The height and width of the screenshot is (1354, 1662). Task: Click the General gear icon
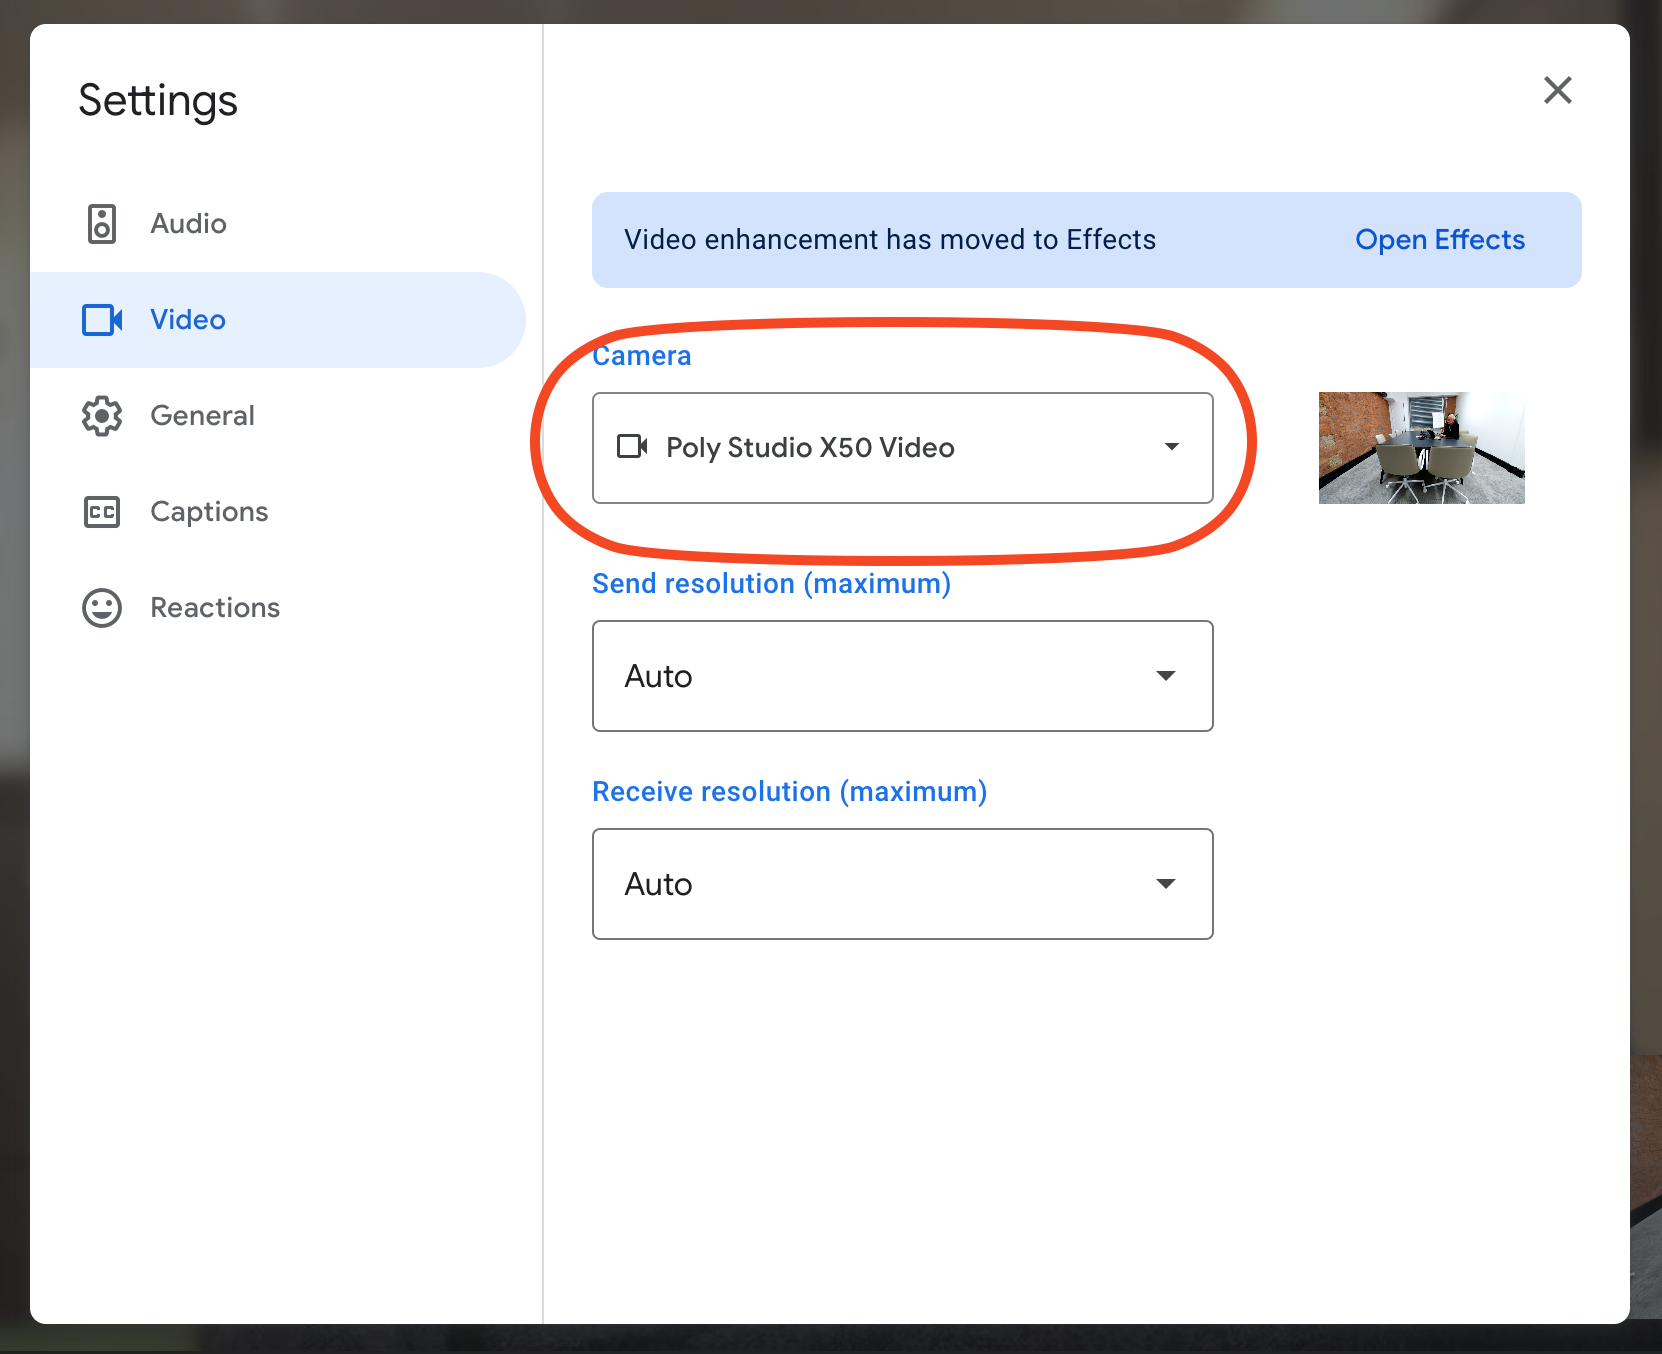pyautogui.click(x=101, y=416)
